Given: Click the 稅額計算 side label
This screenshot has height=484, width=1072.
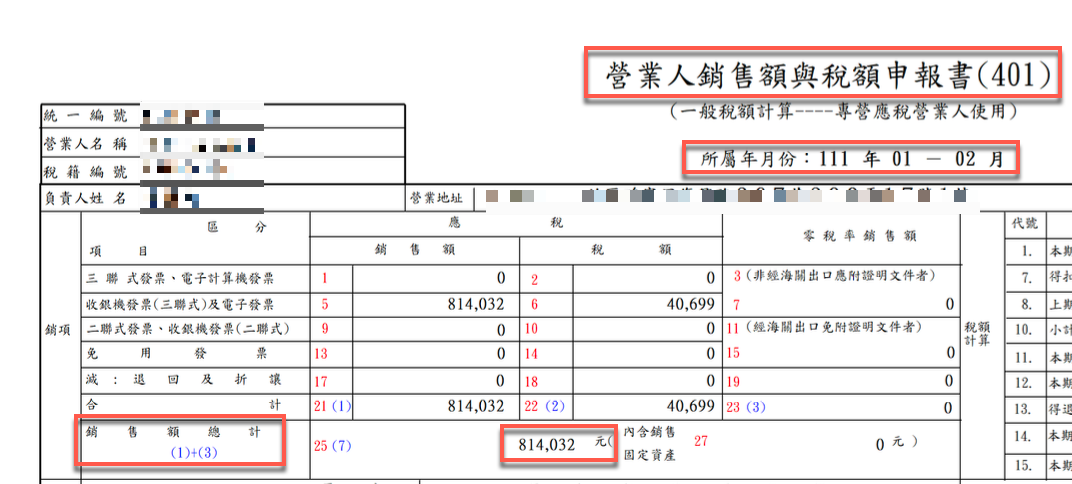Looking at the screenshot, I should [978, 335].
